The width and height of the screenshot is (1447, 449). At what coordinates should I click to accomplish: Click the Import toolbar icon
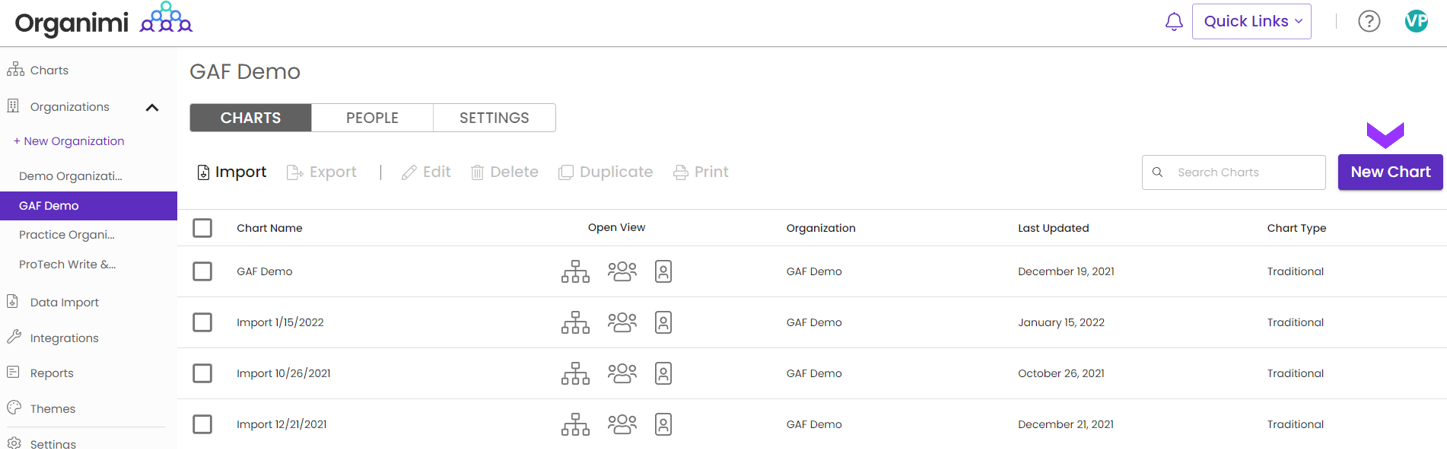(x=204, y=172)
